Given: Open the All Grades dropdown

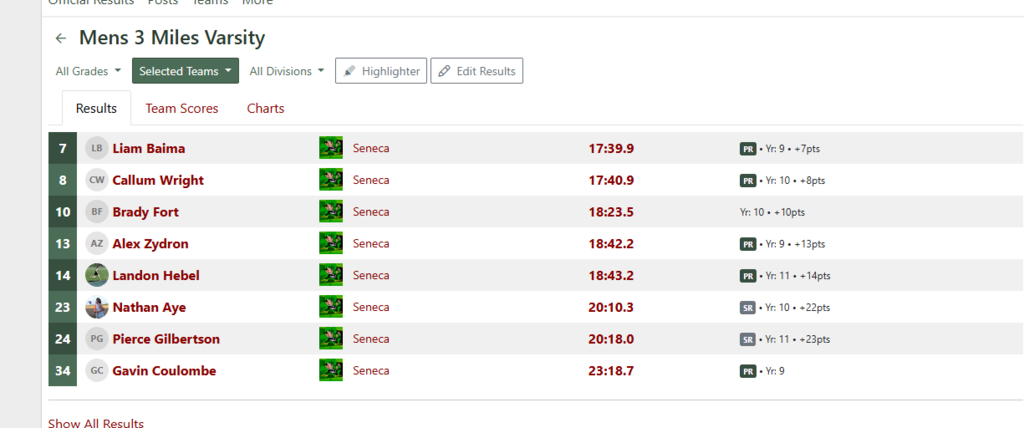Looking at the screenshot, I should pyautogui.click(x=88, y=71).
